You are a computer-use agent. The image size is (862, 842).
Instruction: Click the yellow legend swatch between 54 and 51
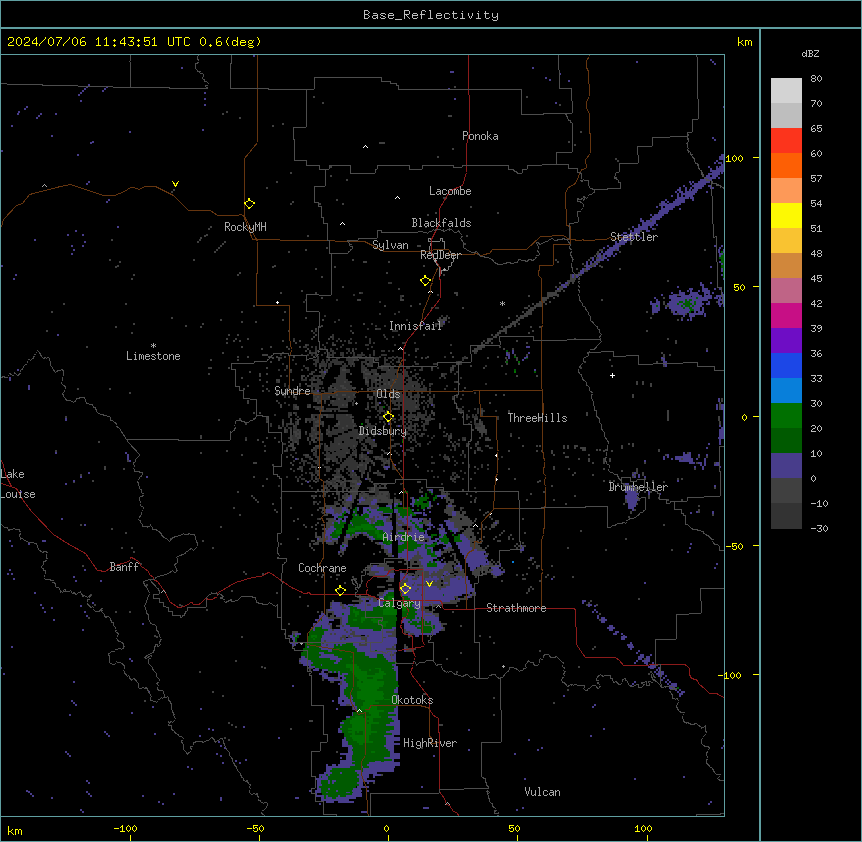click(786, 215)
